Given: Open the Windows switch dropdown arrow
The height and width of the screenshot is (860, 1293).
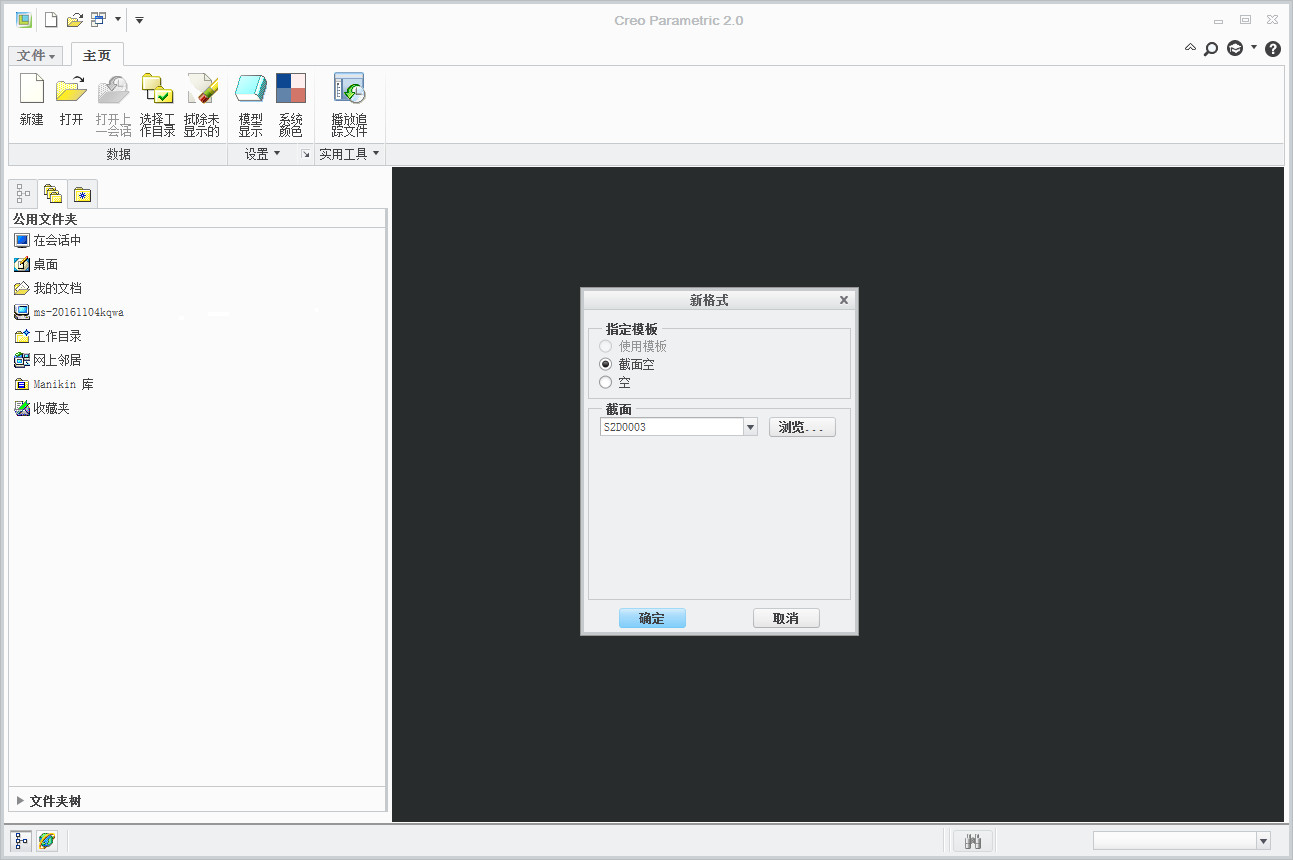Looking at the screenshot, I should (x=118, y=20).
